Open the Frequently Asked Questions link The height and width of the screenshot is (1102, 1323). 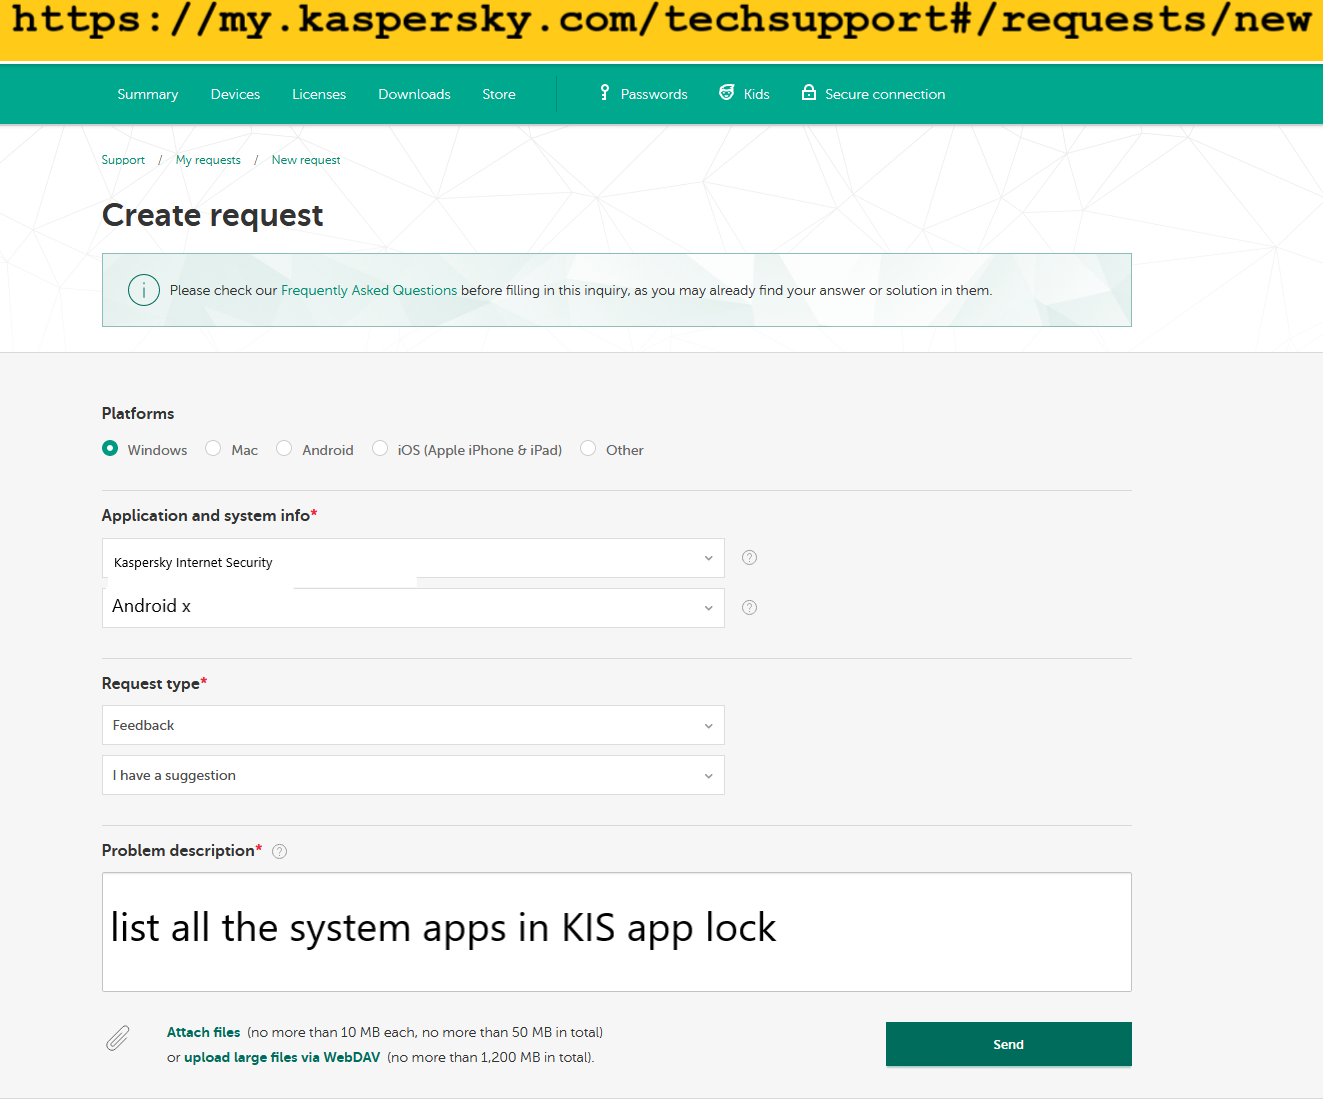pos(369,290)
